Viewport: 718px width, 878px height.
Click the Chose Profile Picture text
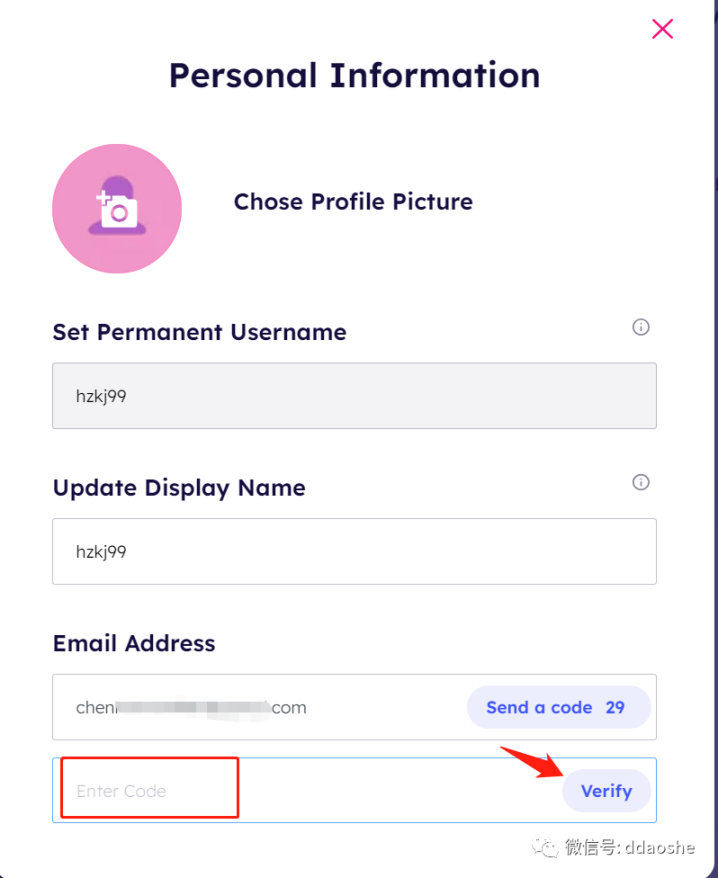point(353,202)
